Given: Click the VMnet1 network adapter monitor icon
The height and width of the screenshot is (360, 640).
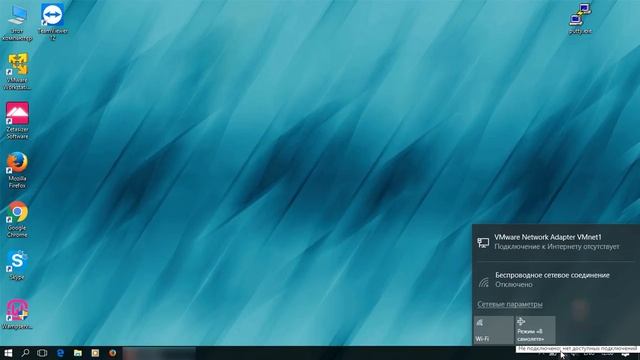Looking at the screenshot, I should (483, 242).
